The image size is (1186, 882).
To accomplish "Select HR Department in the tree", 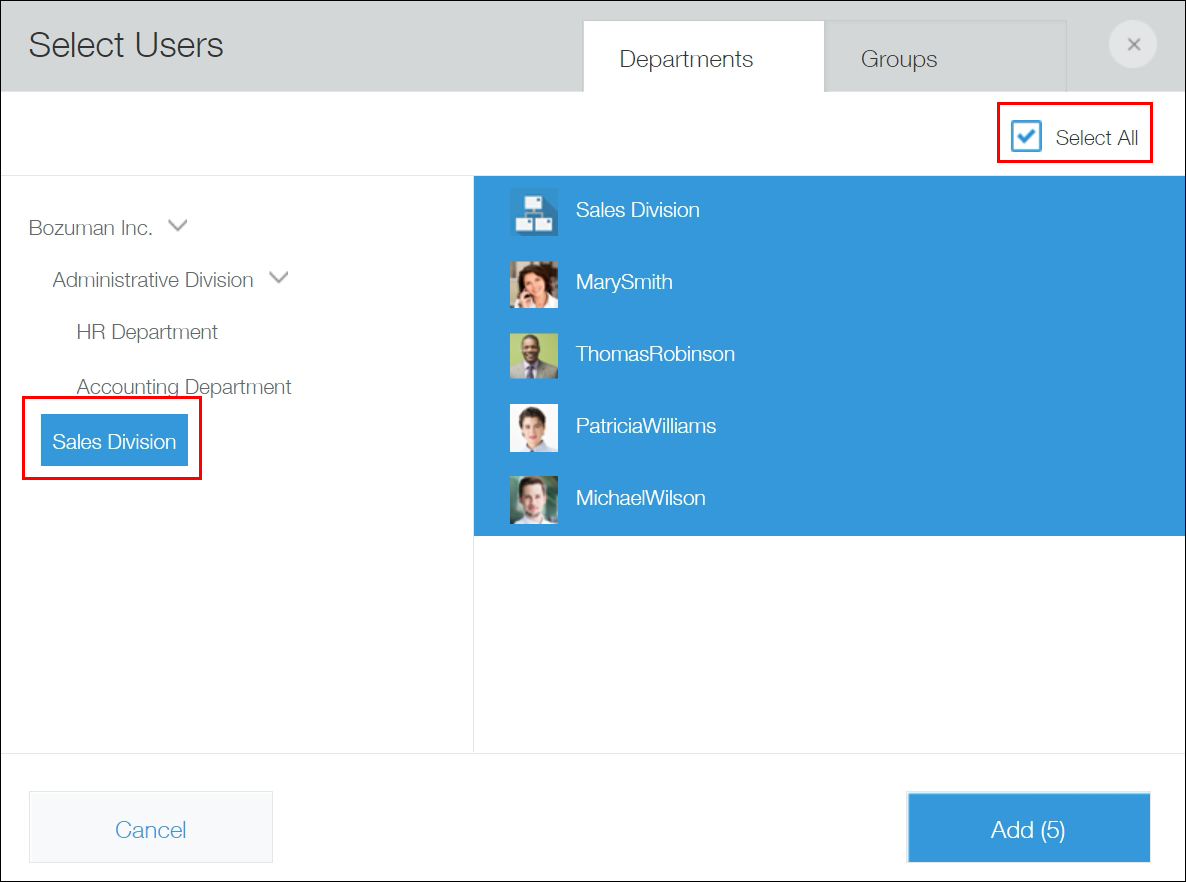I will tap(147, 331).
